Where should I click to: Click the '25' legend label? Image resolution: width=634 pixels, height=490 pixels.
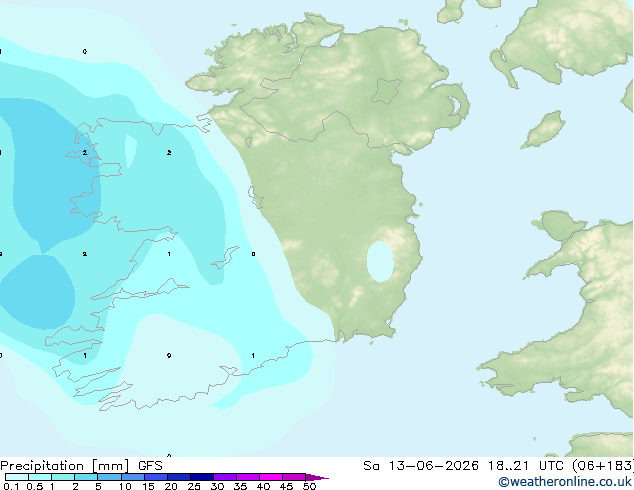pyautogui.click(x=194, y=486)
